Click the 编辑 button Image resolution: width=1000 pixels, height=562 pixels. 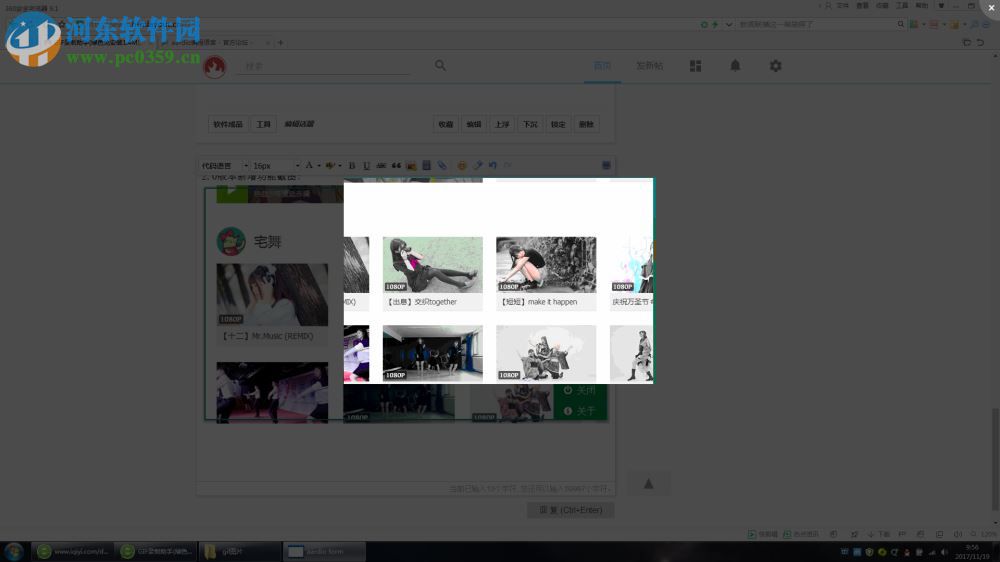point(474,124)
